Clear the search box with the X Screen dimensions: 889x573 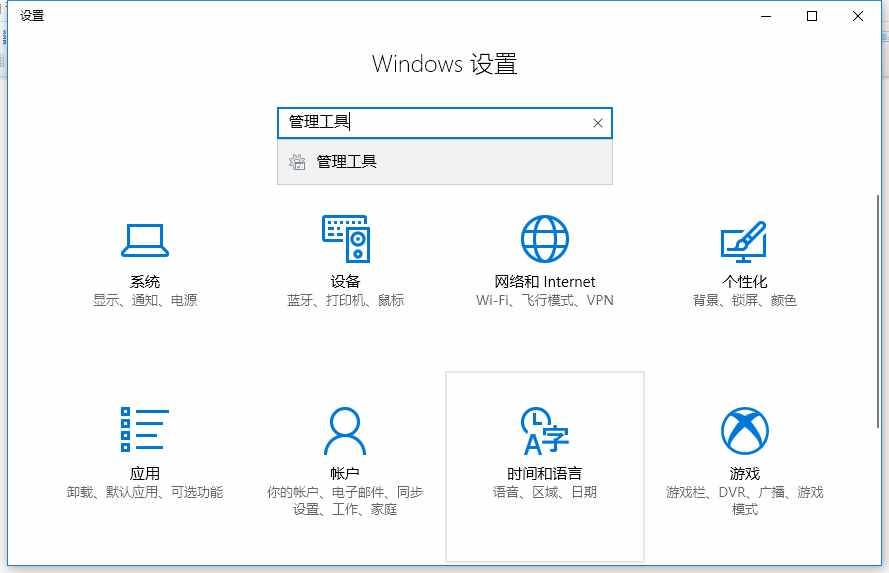(598, 123)
